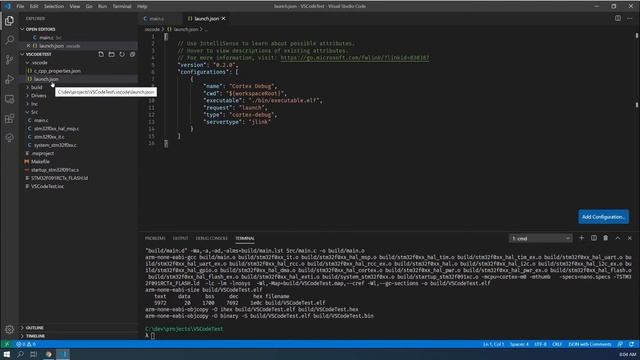Viewport: 640px width, 360px height.
Task: Click Ln 1, Col 1 cursor position
Action: click(x=493, y=344)
